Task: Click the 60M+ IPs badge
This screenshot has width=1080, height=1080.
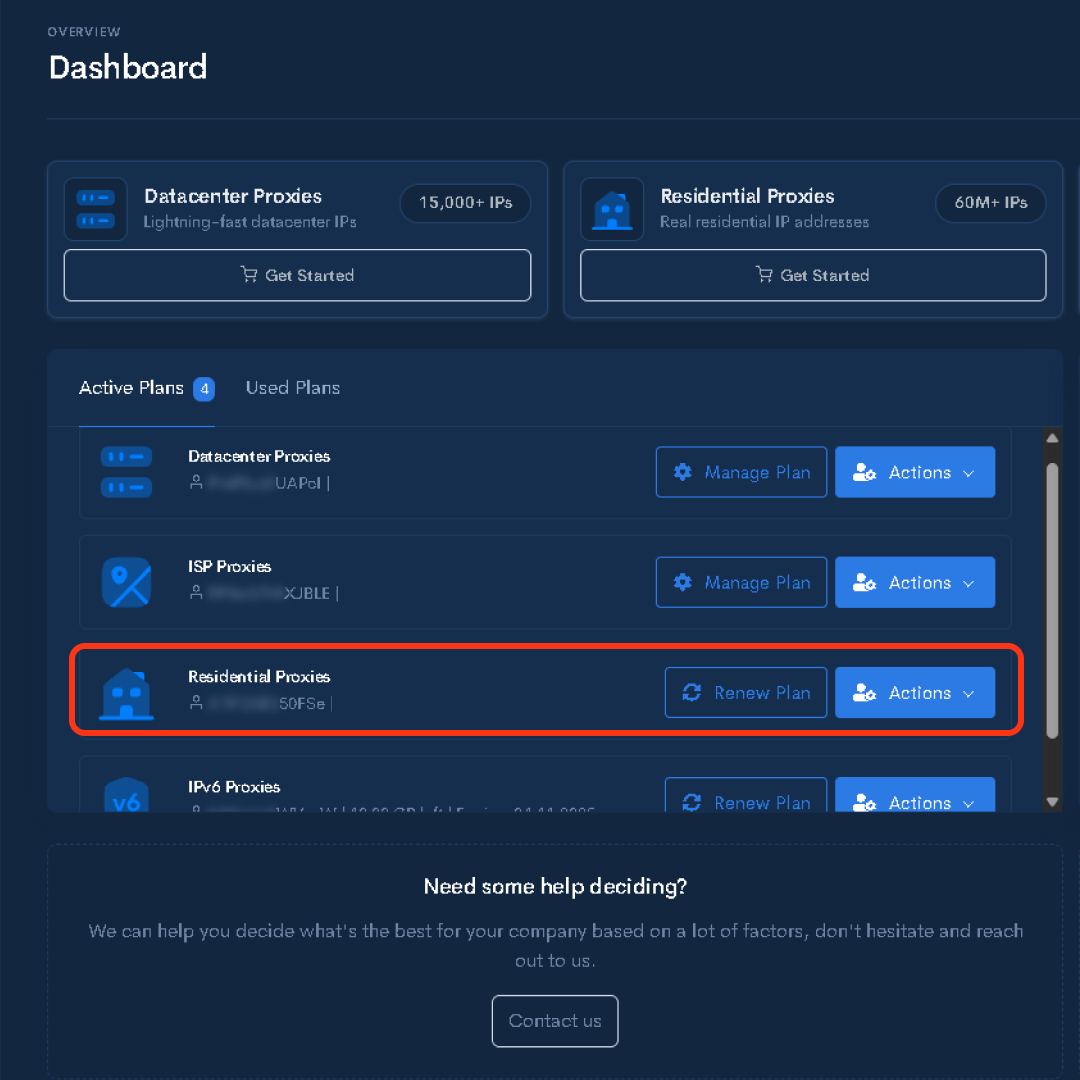Action: coord(990,203)
